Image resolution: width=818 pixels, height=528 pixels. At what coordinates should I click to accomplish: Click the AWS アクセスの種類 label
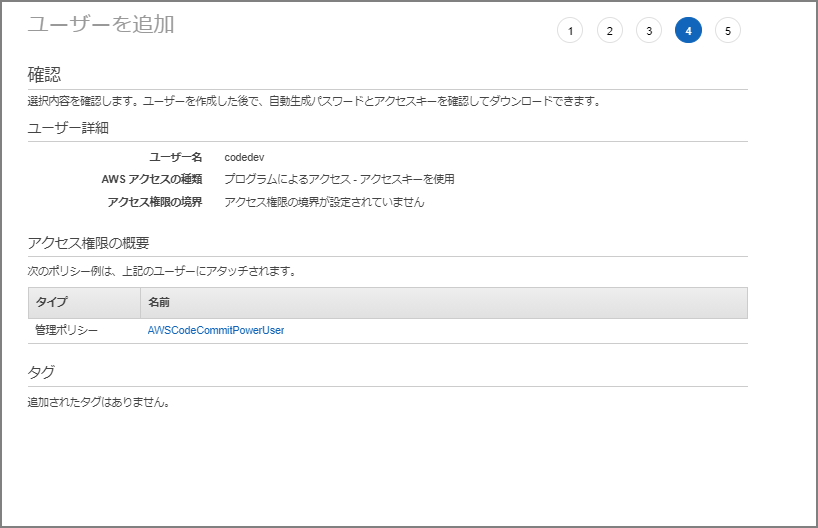point(152,179)
